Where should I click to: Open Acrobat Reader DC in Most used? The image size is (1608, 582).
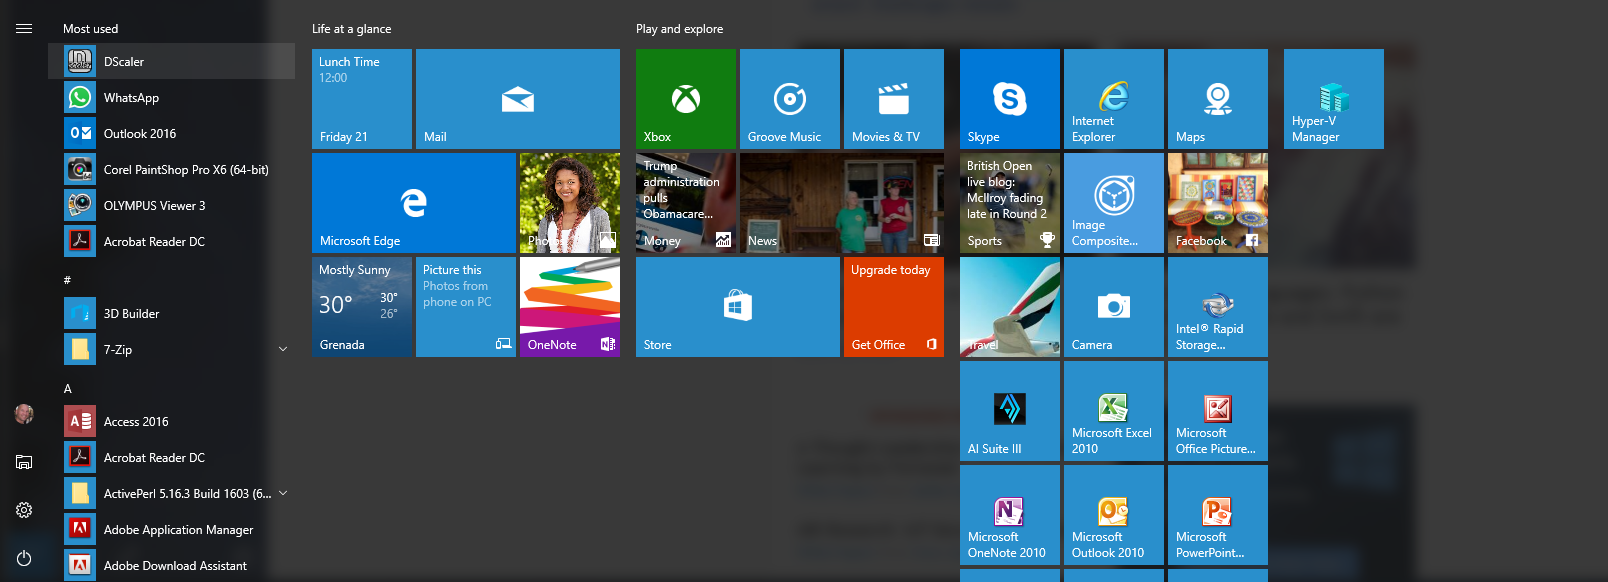coord(171,241)
